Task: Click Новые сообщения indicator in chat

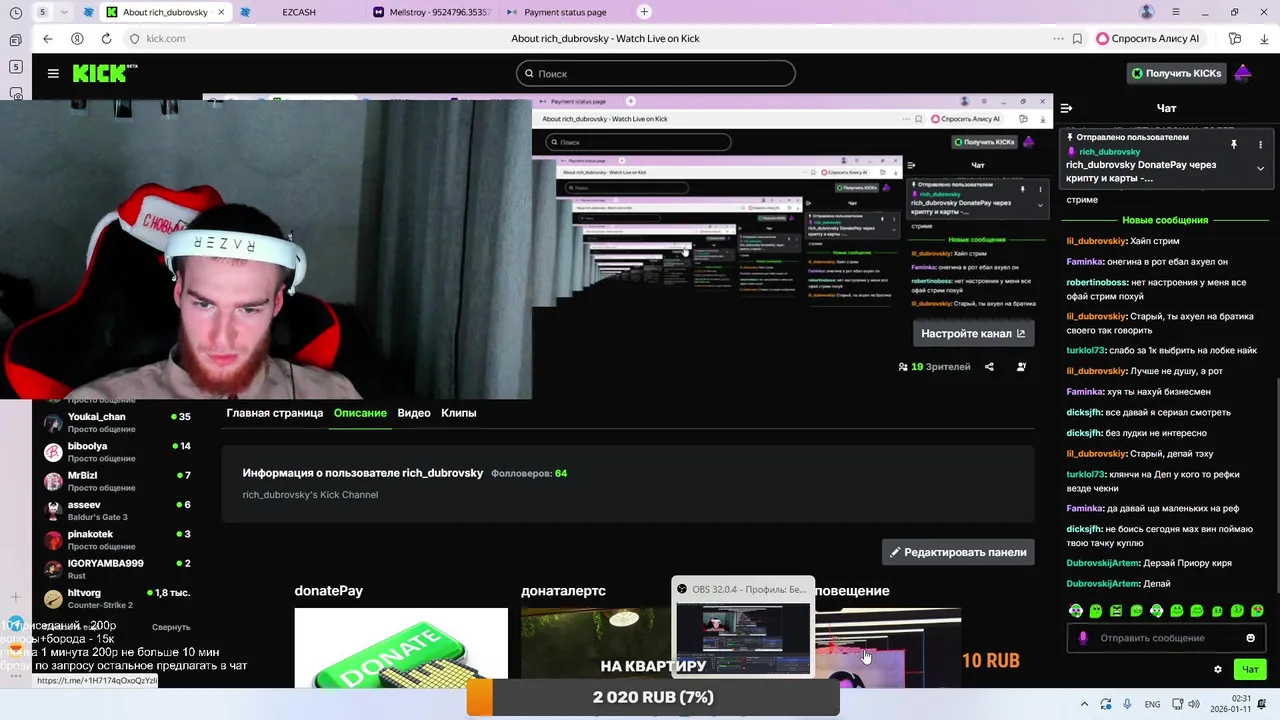Action: (x=1165, y=220)
